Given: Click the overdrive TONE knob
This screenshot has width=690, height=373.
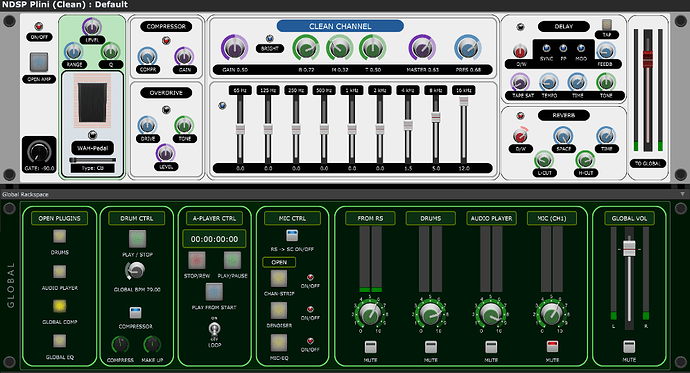Looking at the screenshot, I should (184, 125).
